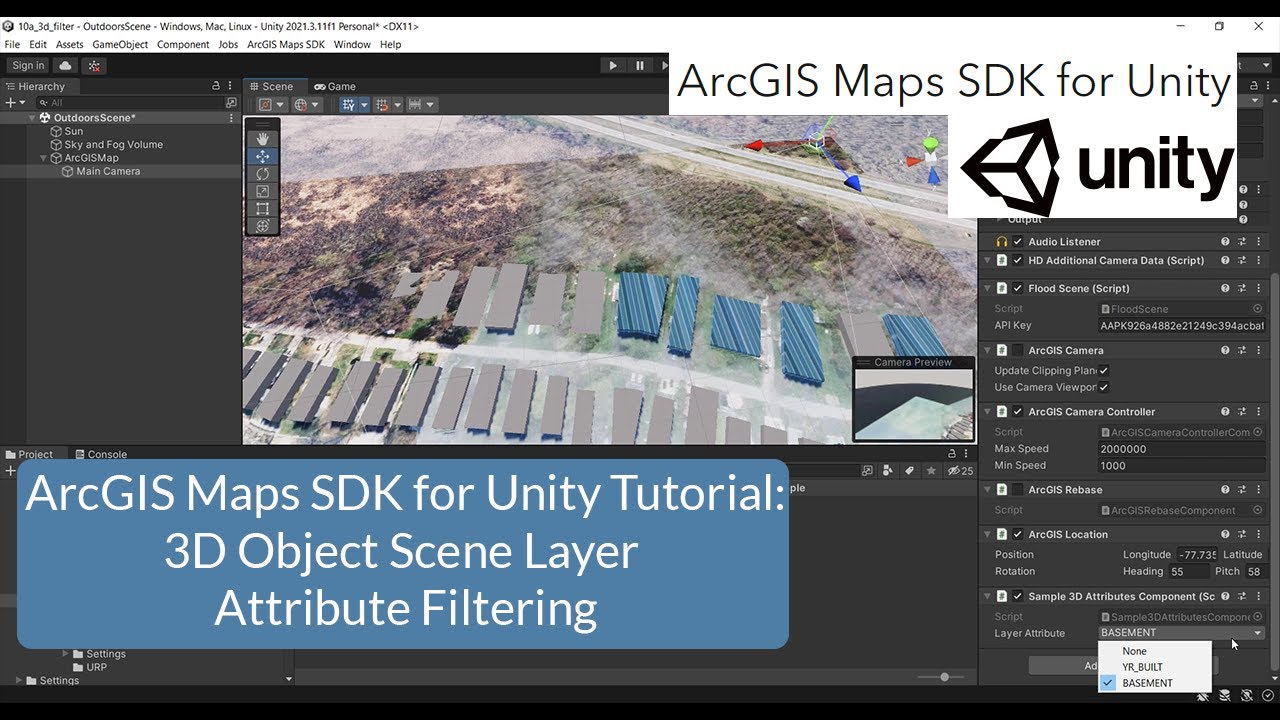The height and width of the screenshot is (720, 1280).
Task: Select the combined Transform tool
Action: pos(262,225)
